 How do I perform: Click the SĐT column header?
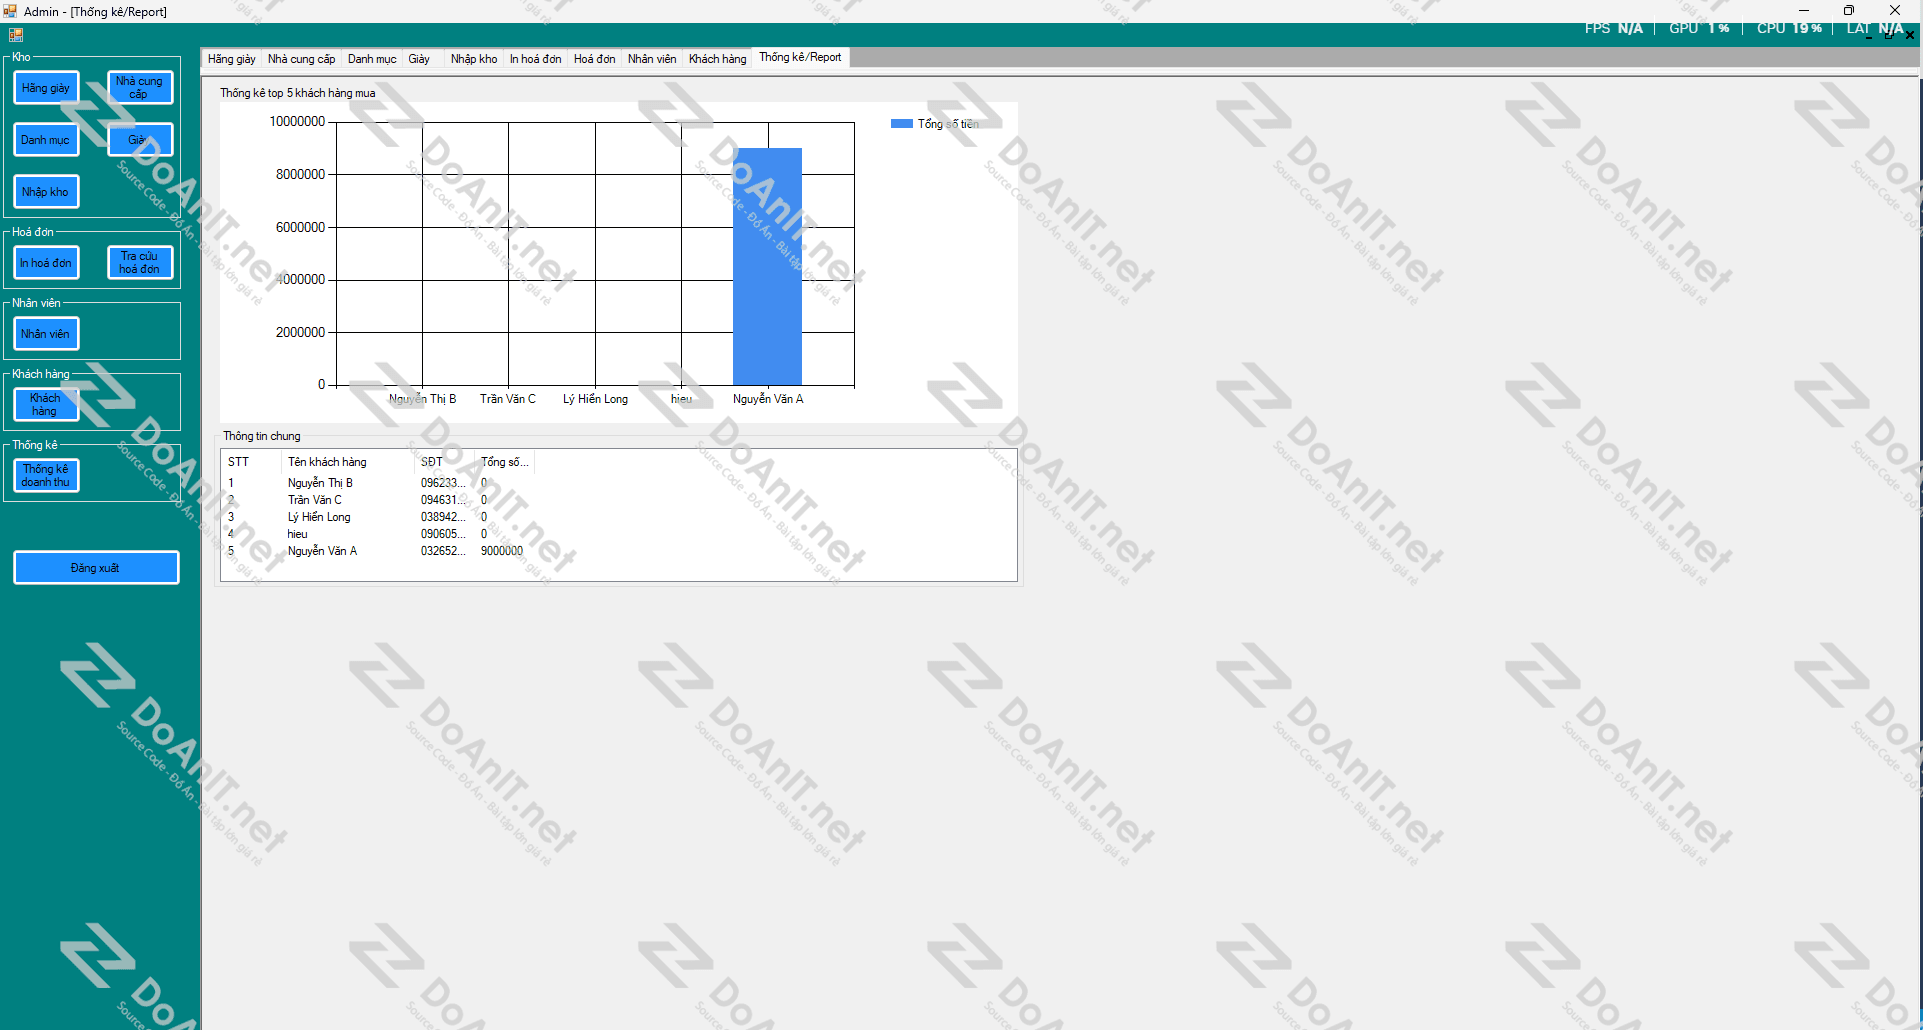tap(444, 462)
